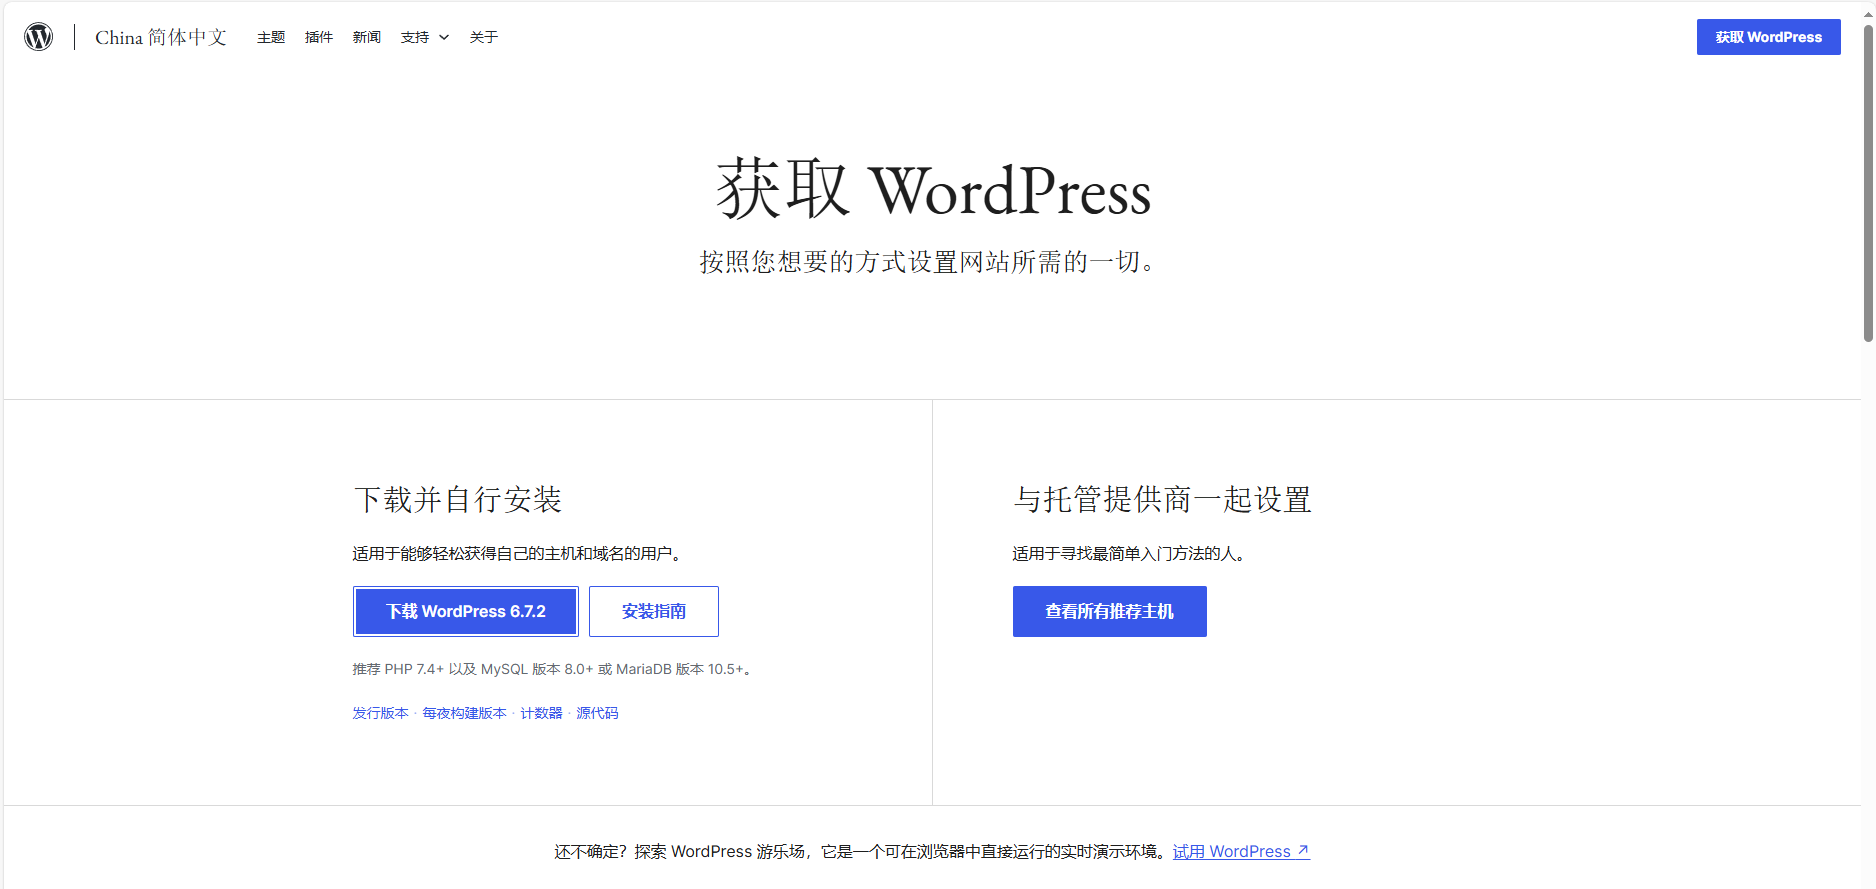Open the 计数器 link
Image resolution: width=1876 pixels, height=889 pixels.
pos(541,713)
